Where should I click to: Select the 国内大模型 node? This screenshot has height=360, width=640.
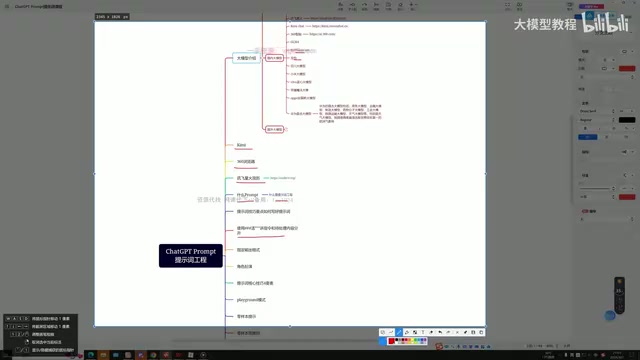[x=274, y=58]
